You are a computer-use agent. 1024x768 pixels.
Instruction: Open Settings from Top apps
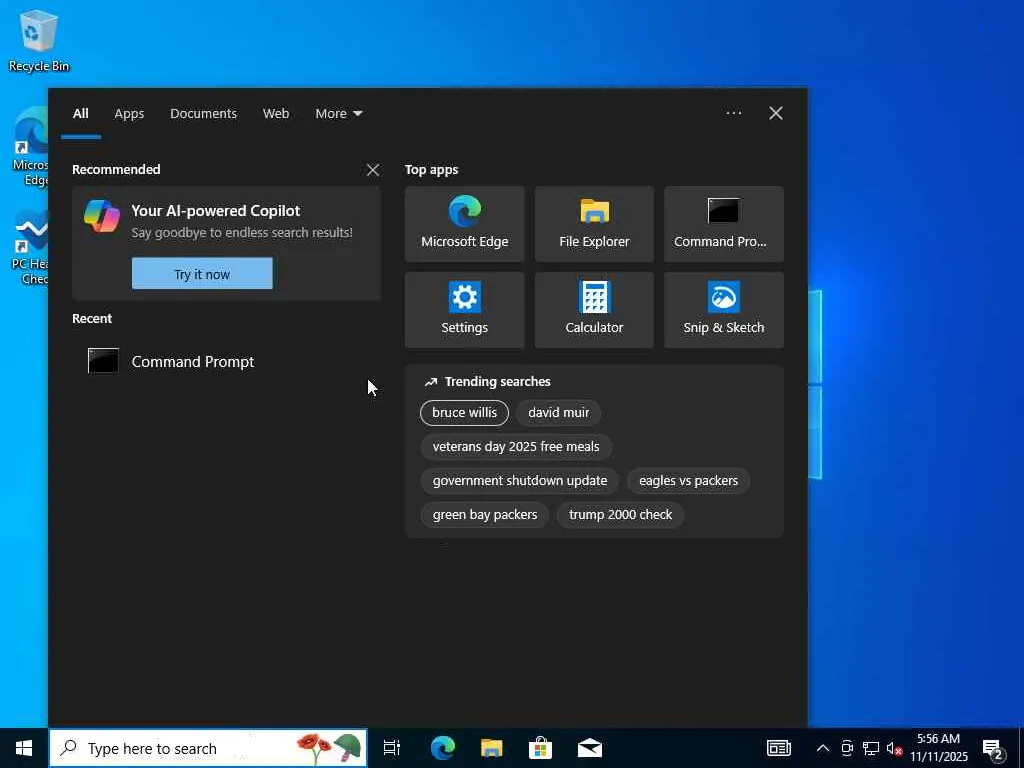[x=464, y=310]
